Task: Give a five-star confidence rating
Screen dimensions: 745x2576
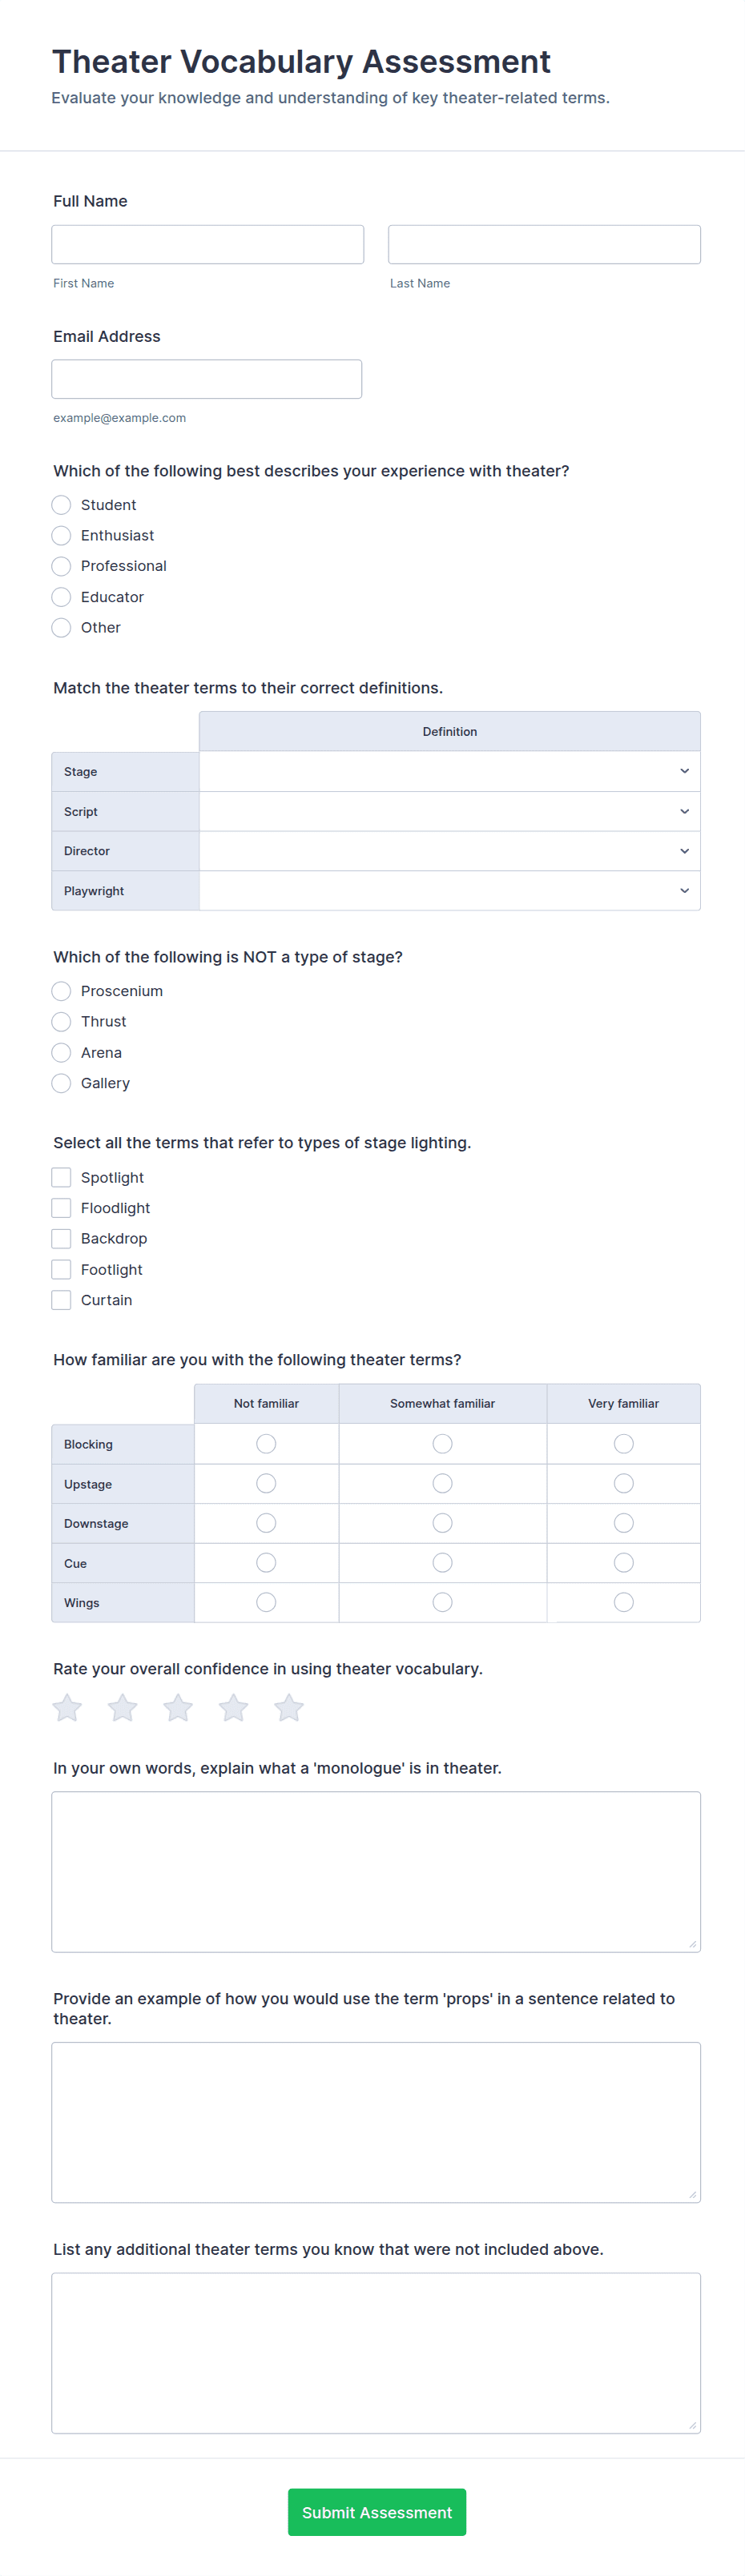Action: coord(289,1708)
